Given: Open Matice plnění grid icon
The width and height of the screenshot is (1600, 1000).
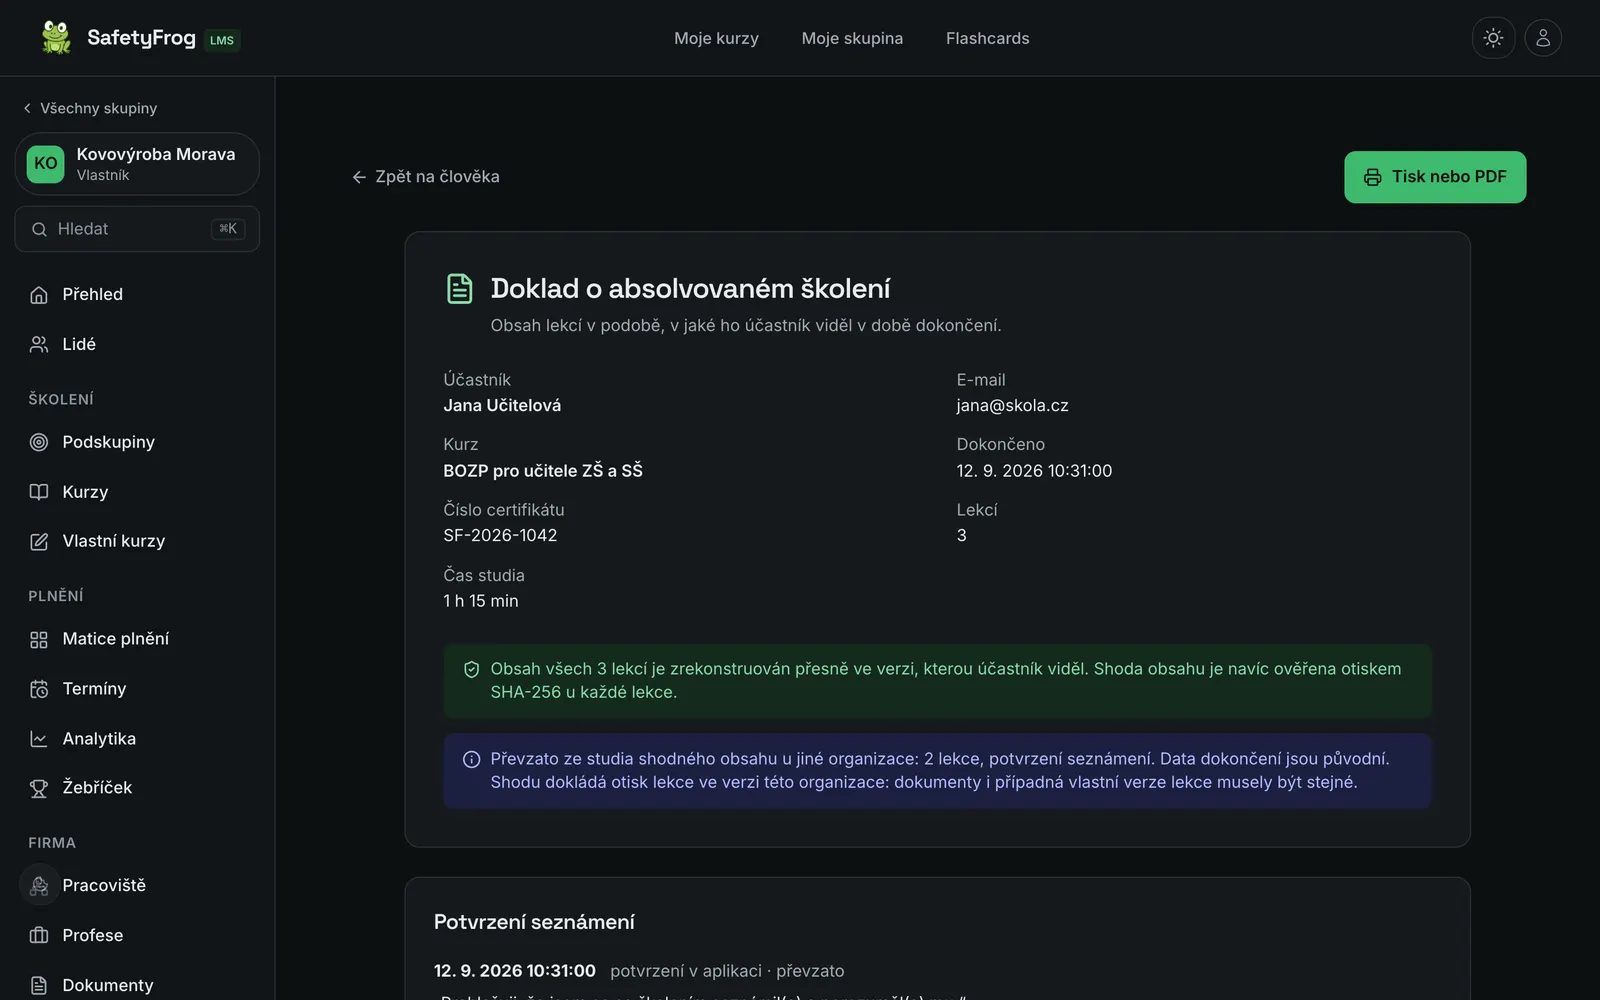Looking at the screenshot, I should [x=39, y=639].
